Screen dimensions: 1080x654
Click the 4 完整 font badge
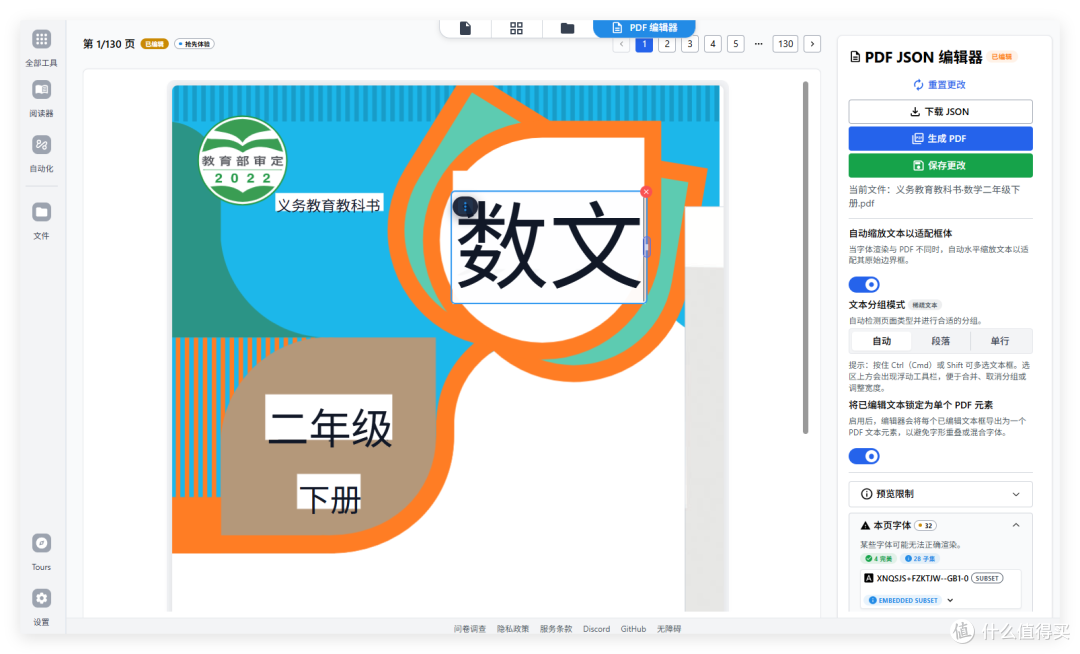click(x=879, y=558)
